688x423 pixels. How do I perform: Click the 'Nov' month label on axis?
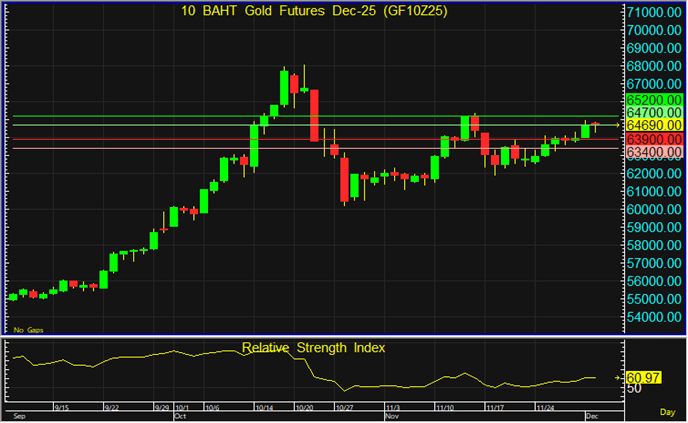(390, 413)
